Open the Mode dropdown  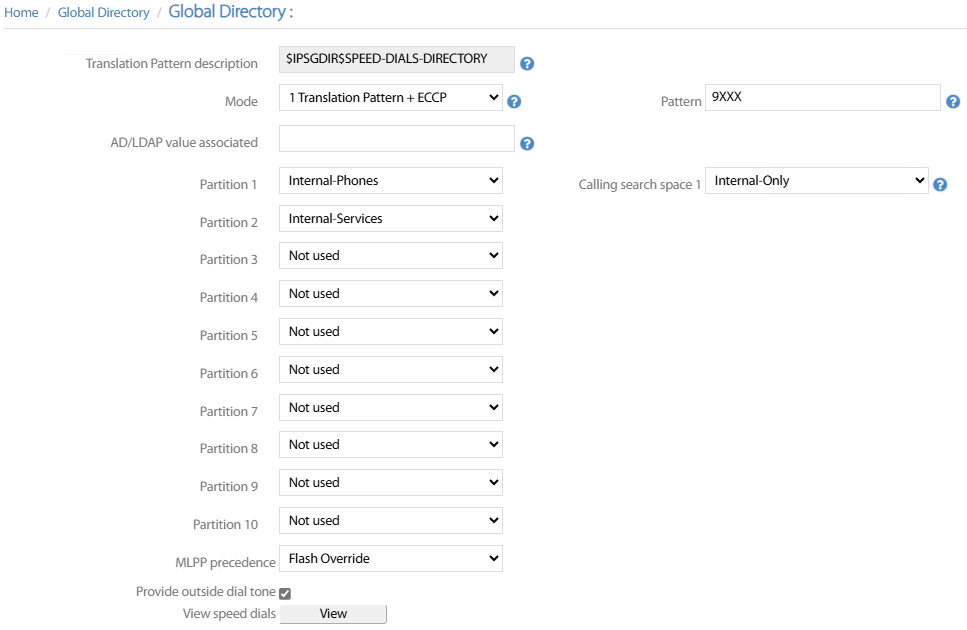coord(390,98)
